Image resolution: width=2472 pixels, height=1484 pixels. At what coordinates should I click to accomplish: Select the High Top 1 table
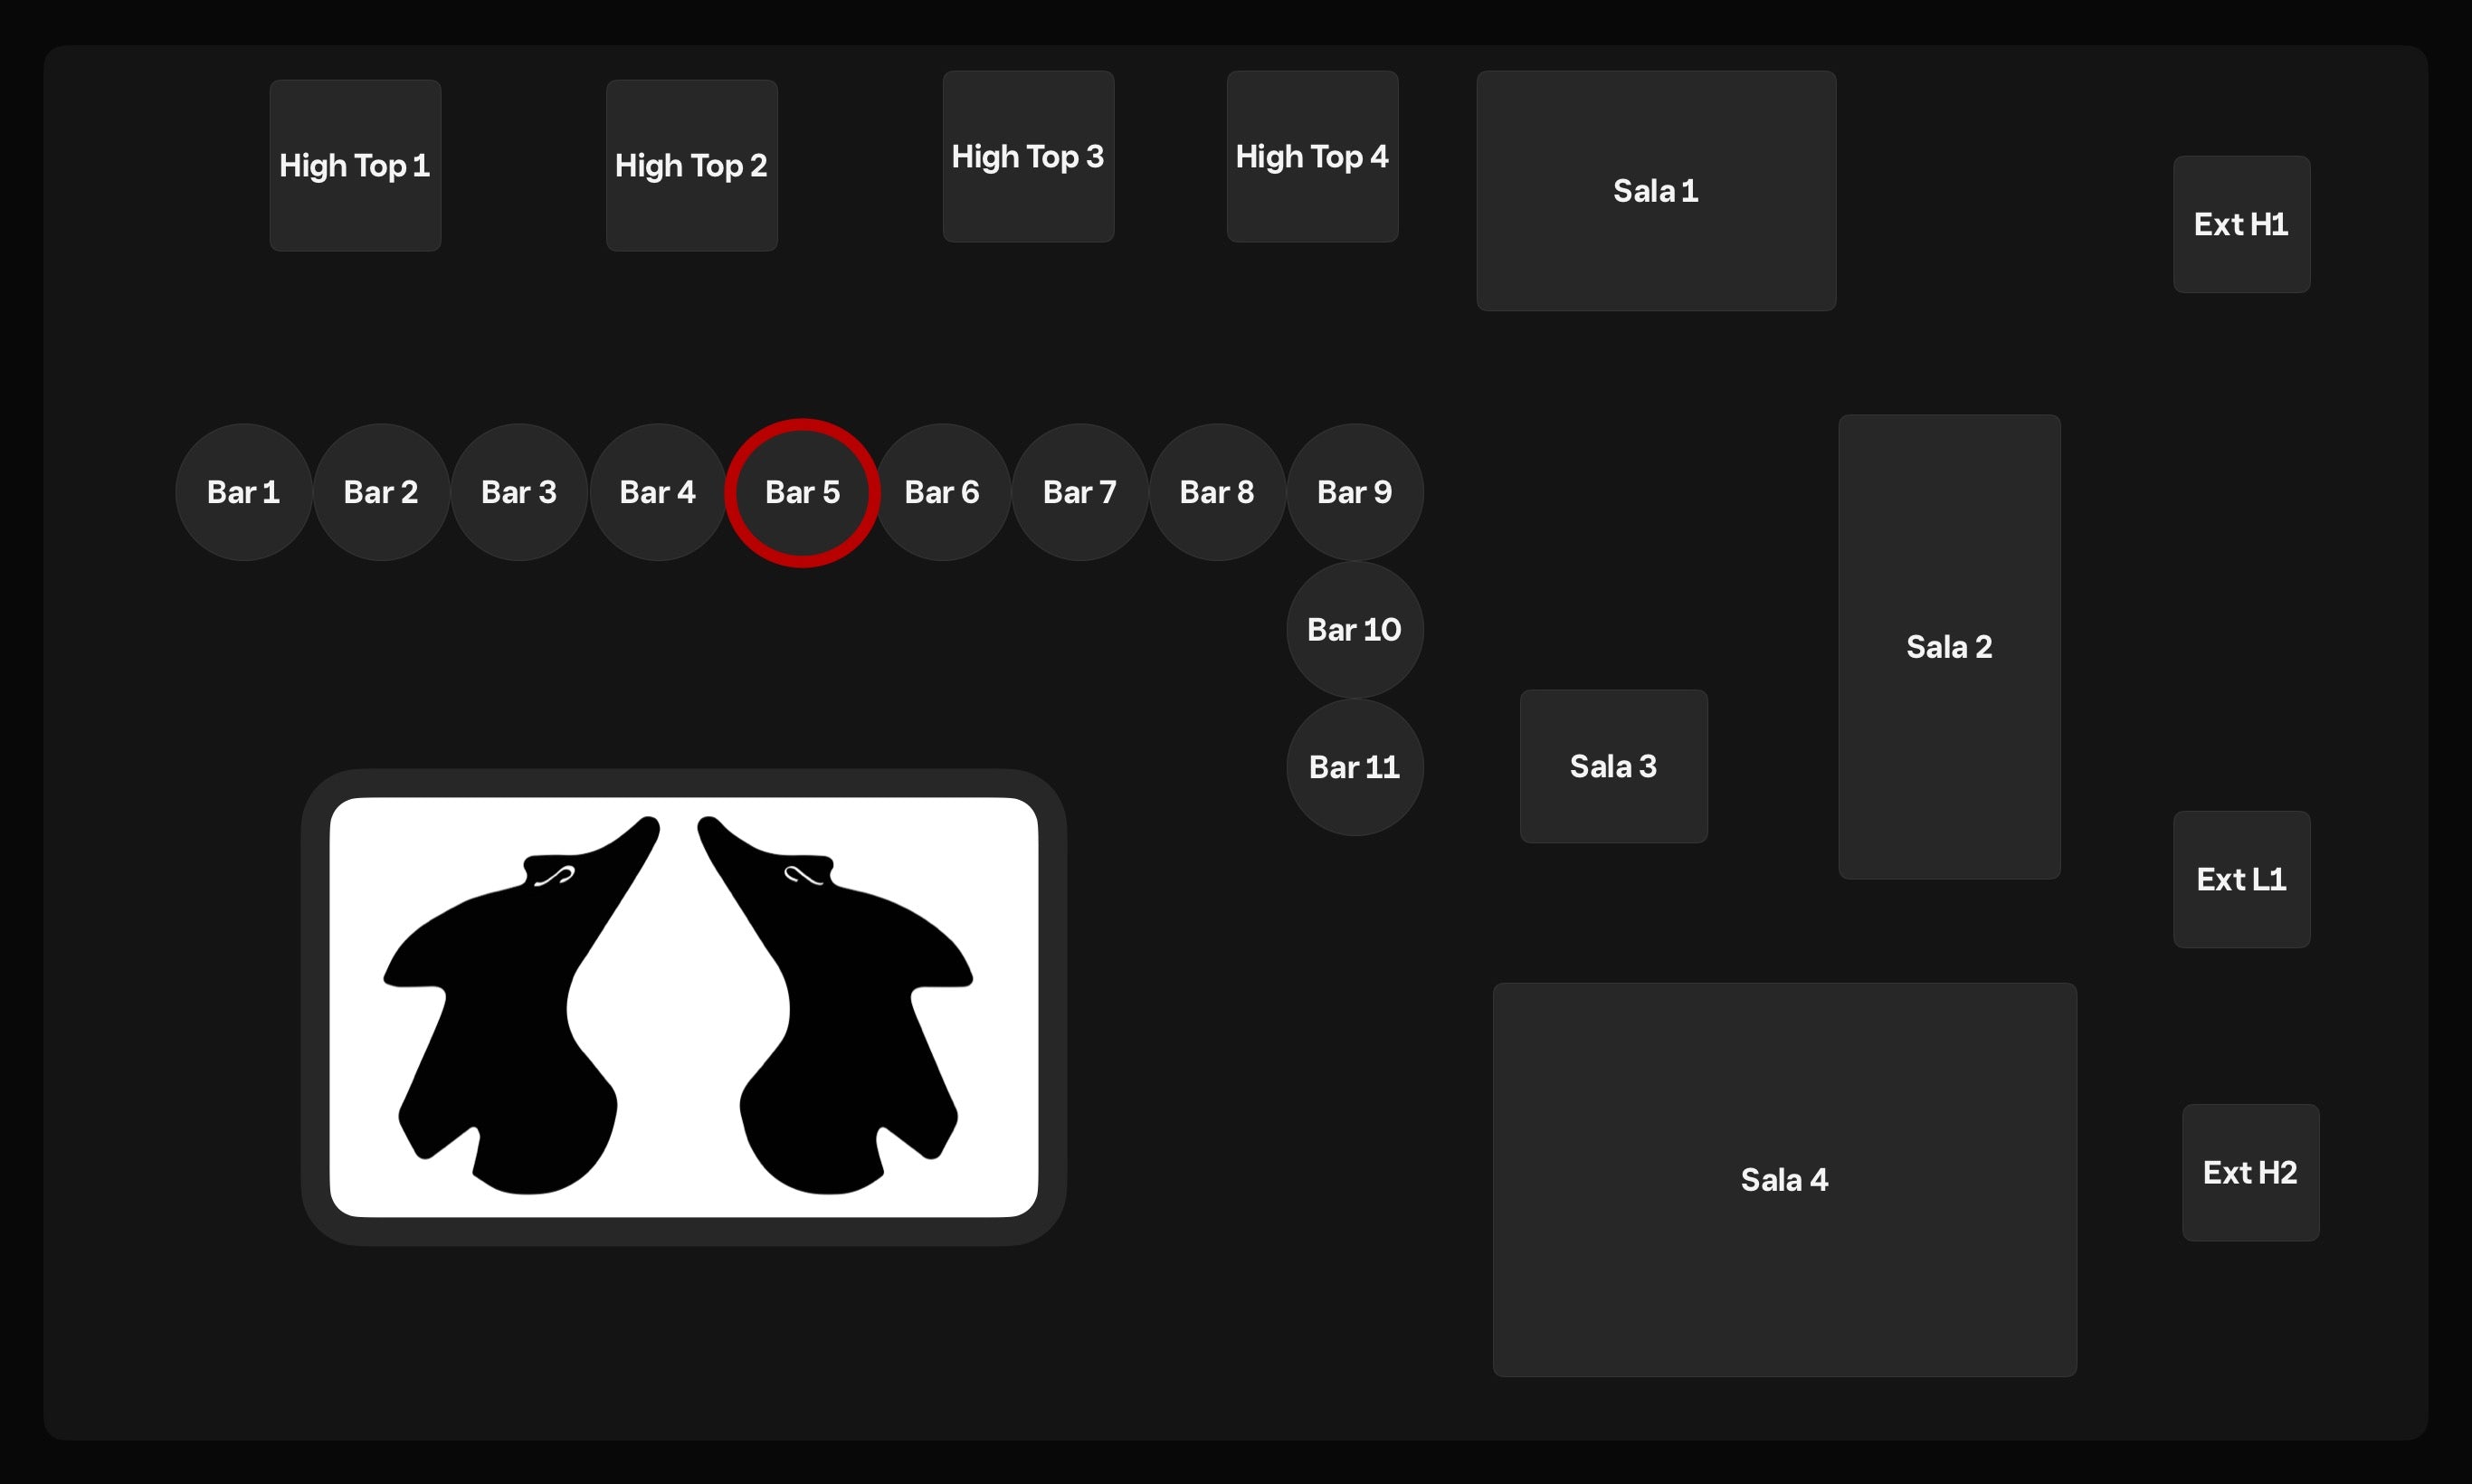[355, 165]
